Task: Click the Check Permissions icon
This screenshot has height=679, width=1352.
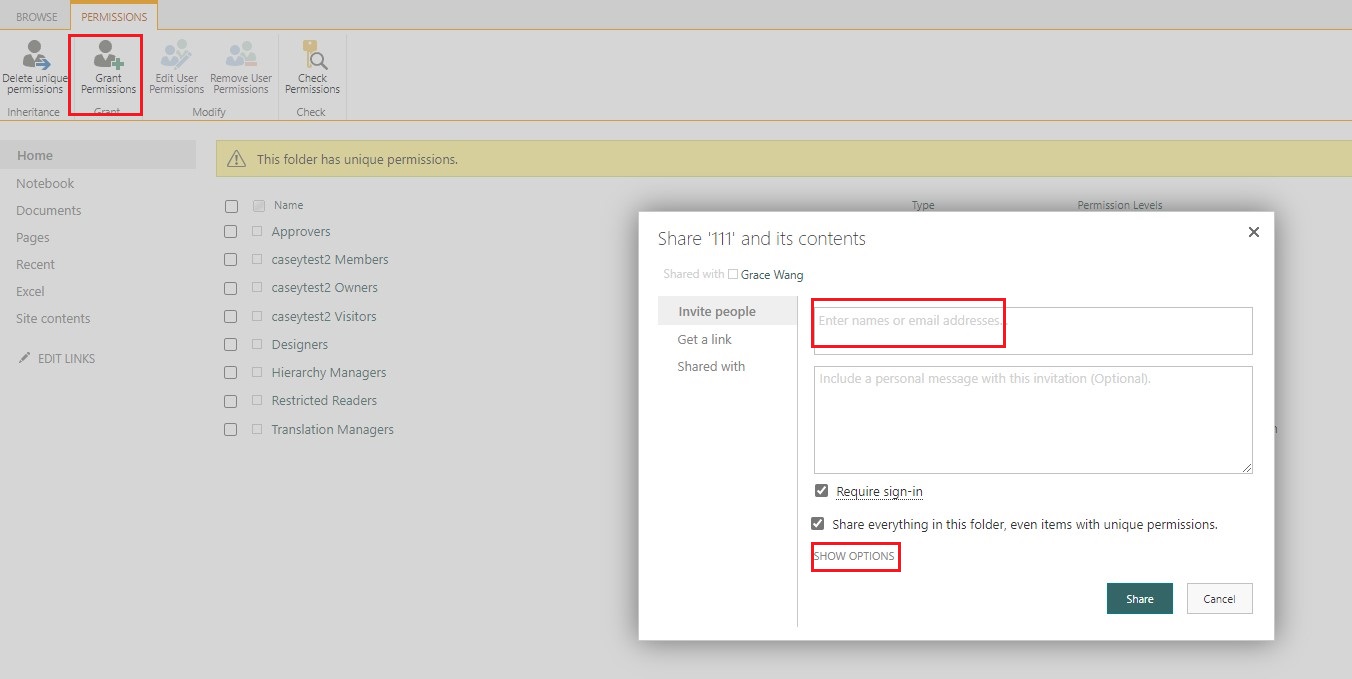Action: tap(313, 54)
